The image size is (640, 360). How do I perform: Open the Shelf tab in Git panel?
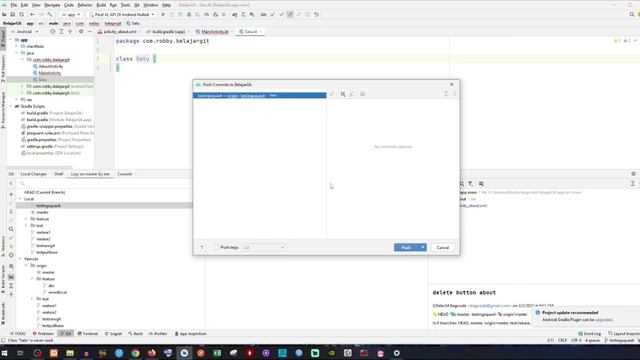[x=59, y=174]
